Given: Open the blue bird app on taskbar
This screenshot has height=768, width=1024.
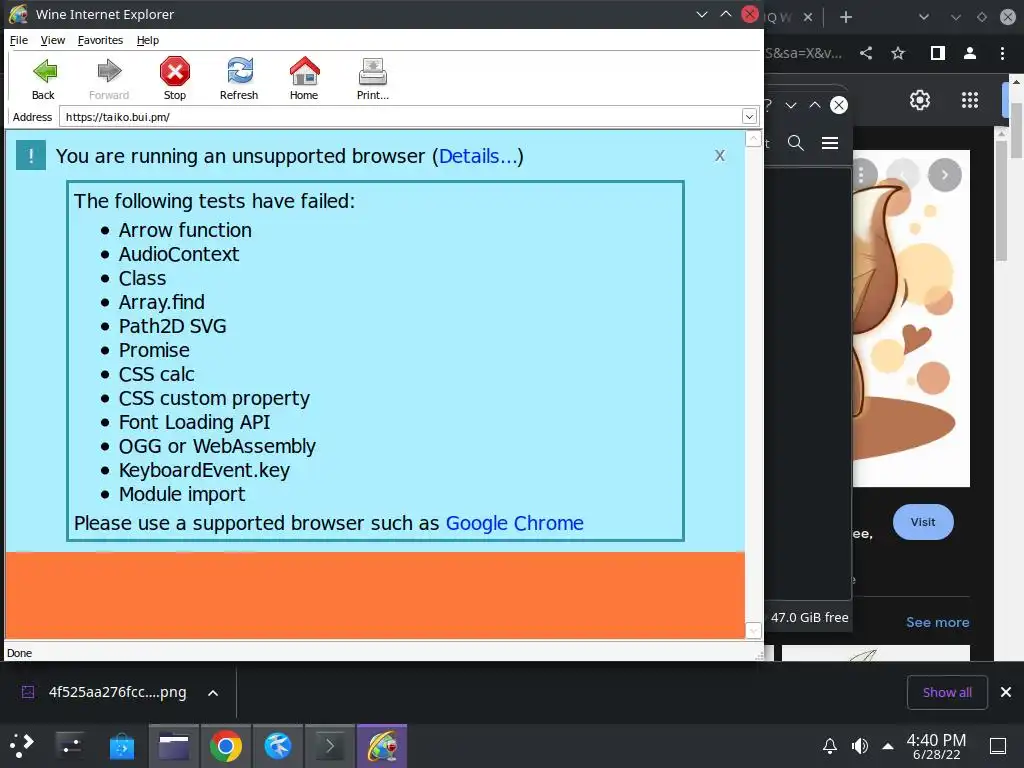Looking at the screenshot, I should click(278, 746).
